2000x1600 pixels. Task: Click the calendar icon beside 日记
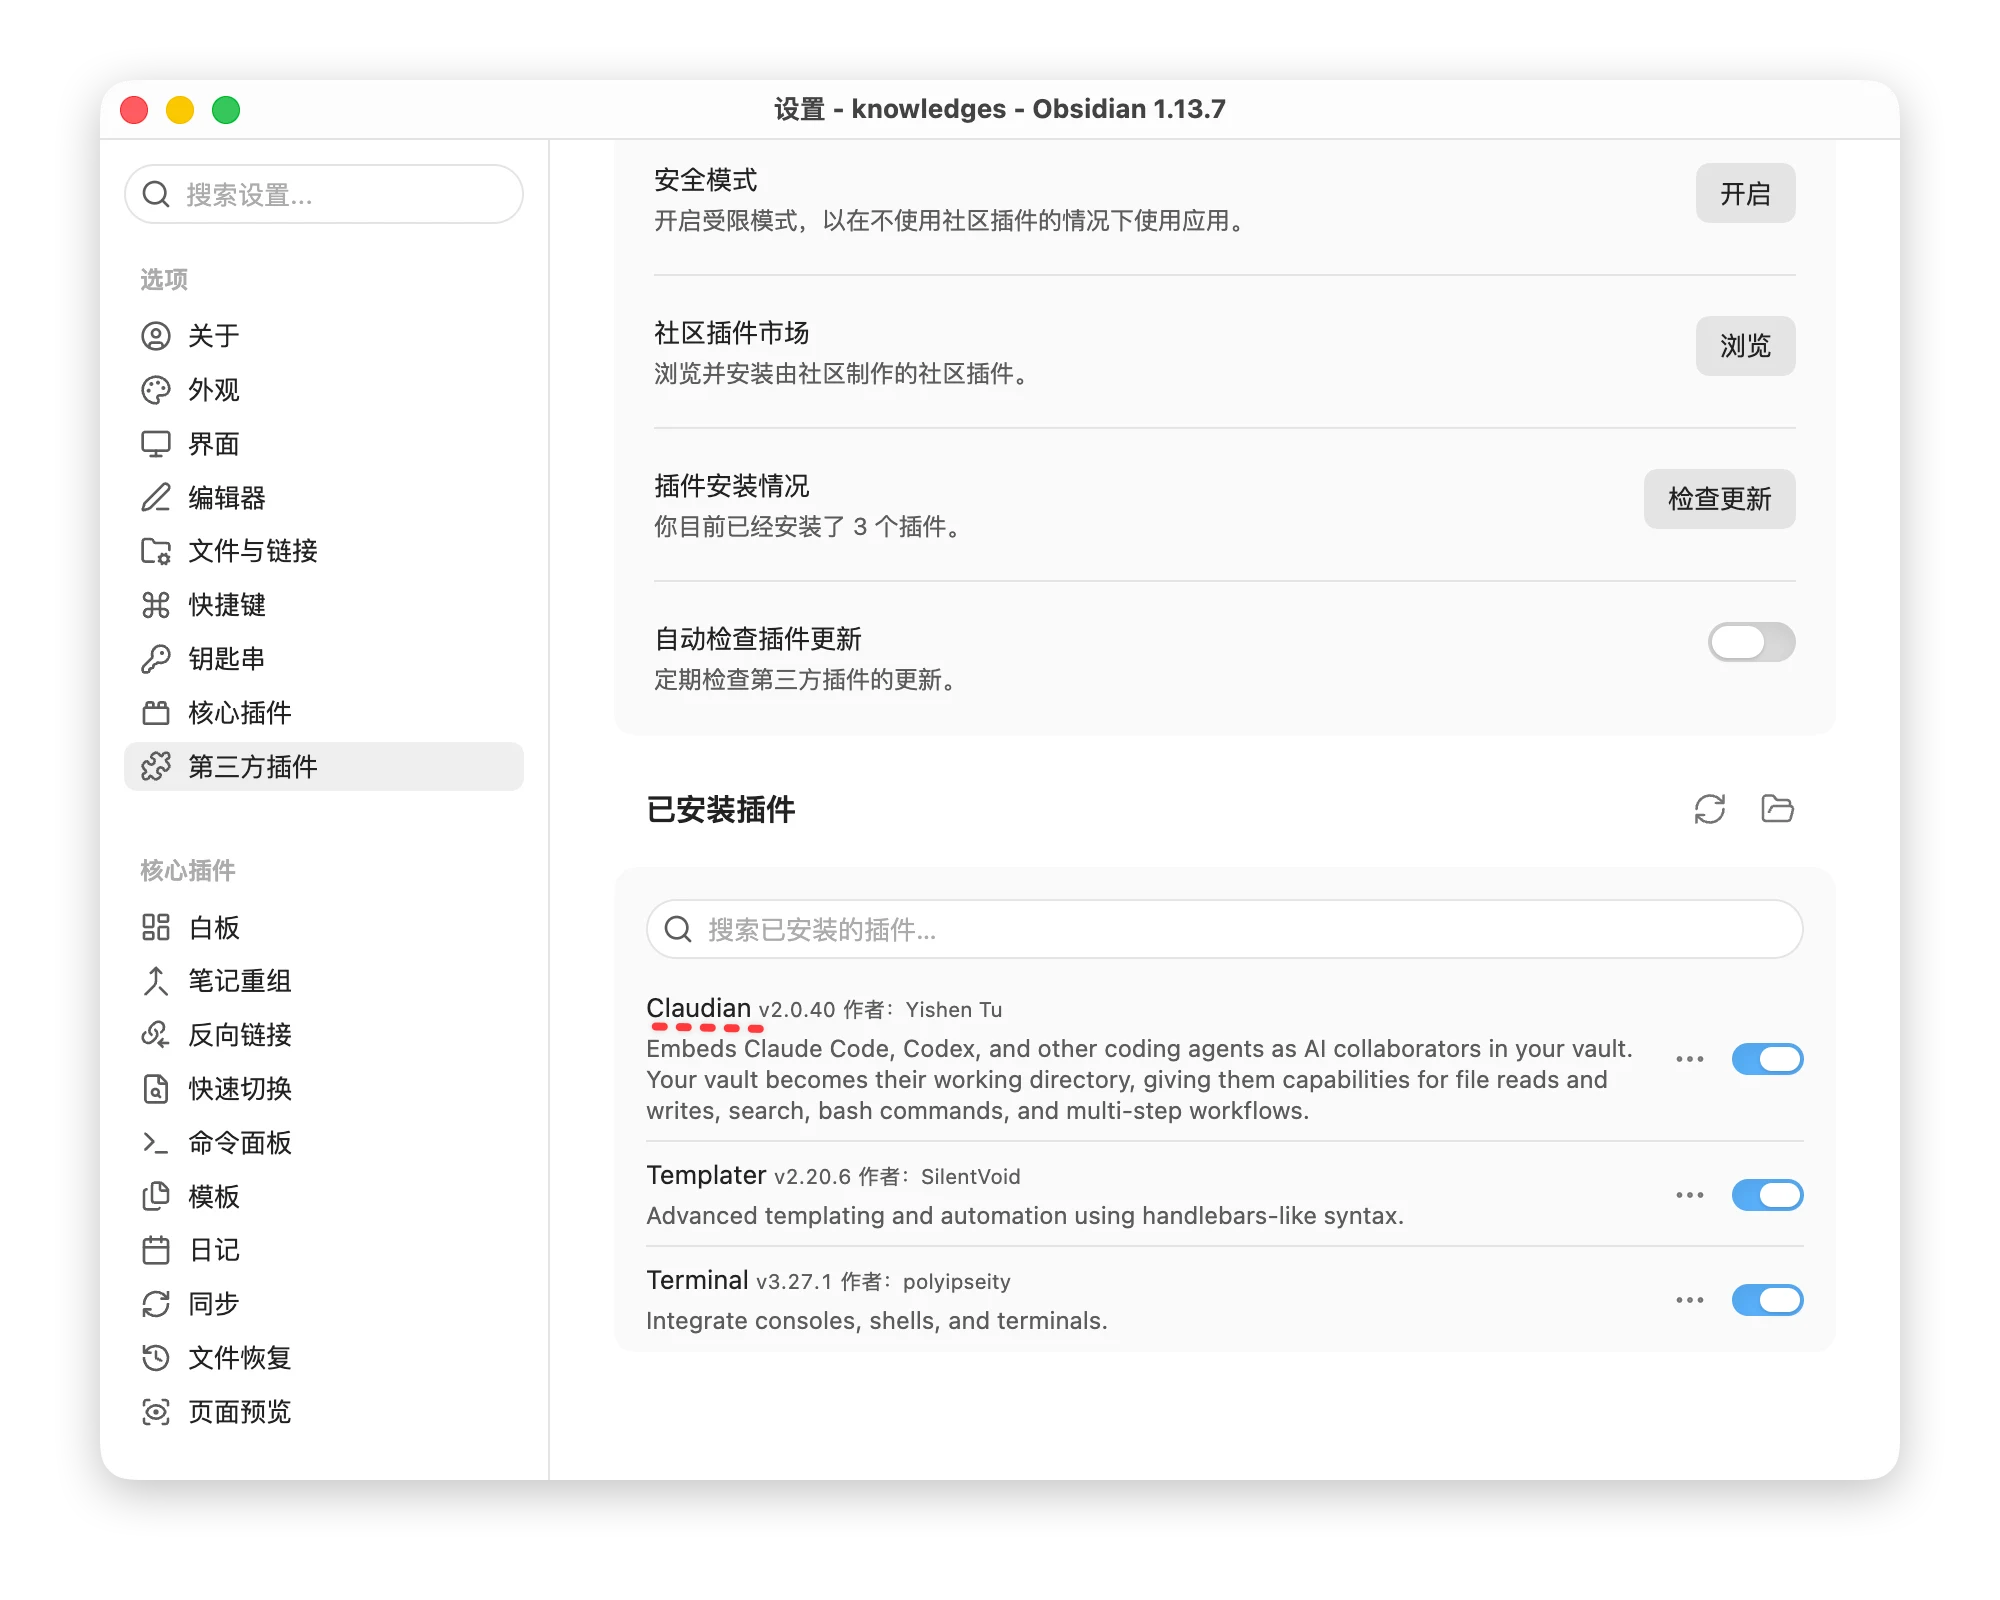pyautogui.click(x=156, y=1250)
